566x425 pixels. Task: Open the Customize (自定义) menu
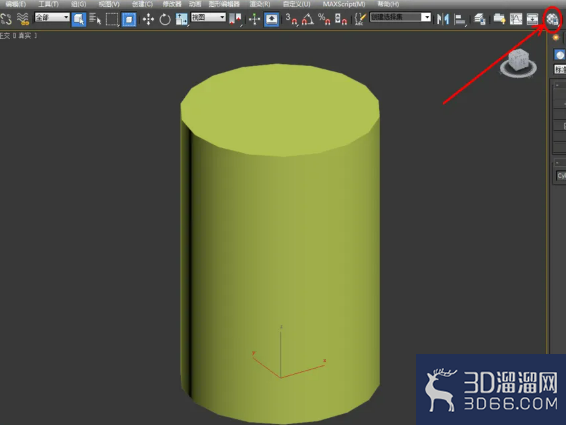pos(296,4)
